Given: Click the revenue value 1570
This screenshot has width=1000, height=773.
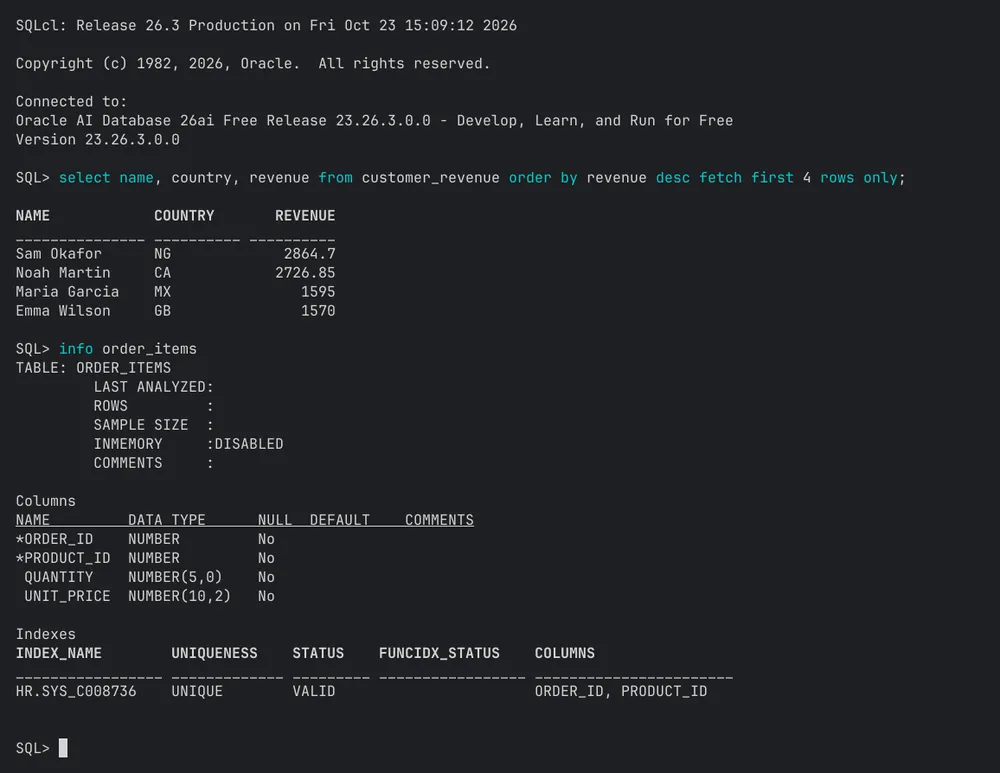Looking at the screenshot, I should [x=318, y=311].
